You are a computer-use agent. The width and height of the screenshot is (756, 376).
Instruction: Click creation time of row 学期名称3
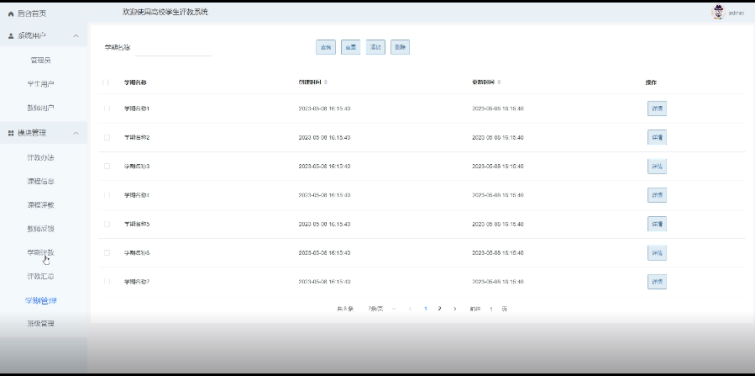(324, 166)
